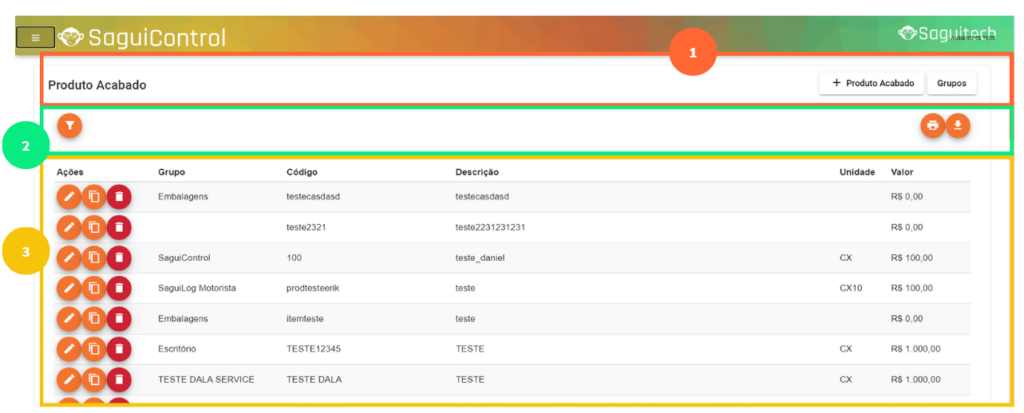Click the Saguitech logo at top right

pyautogui.click(x=945, y=33)
